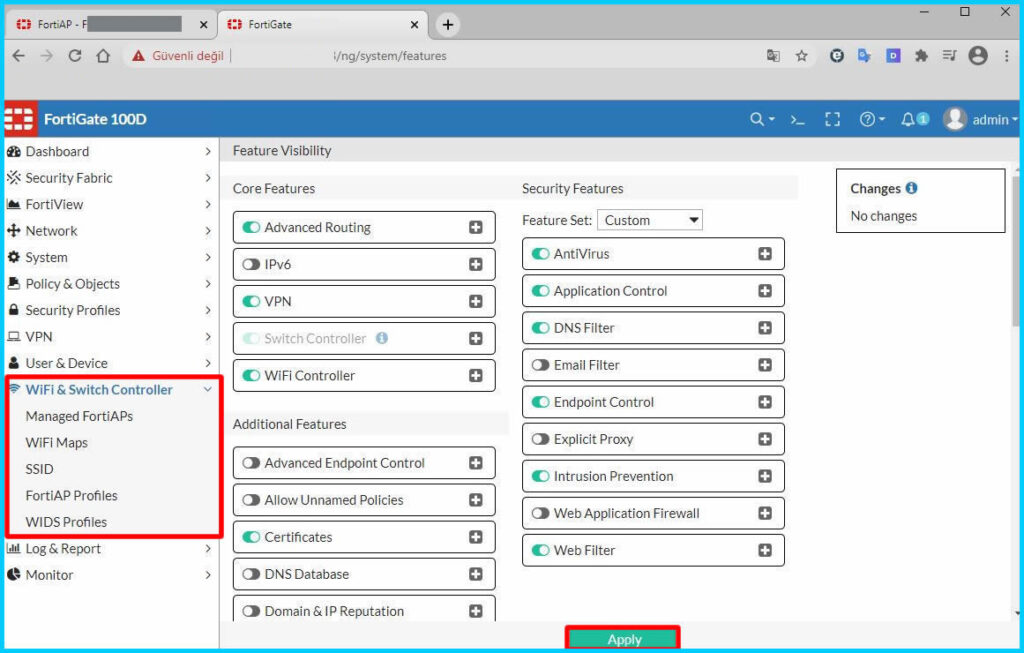
Task: Click the Changes info icon
Action: 911,188
